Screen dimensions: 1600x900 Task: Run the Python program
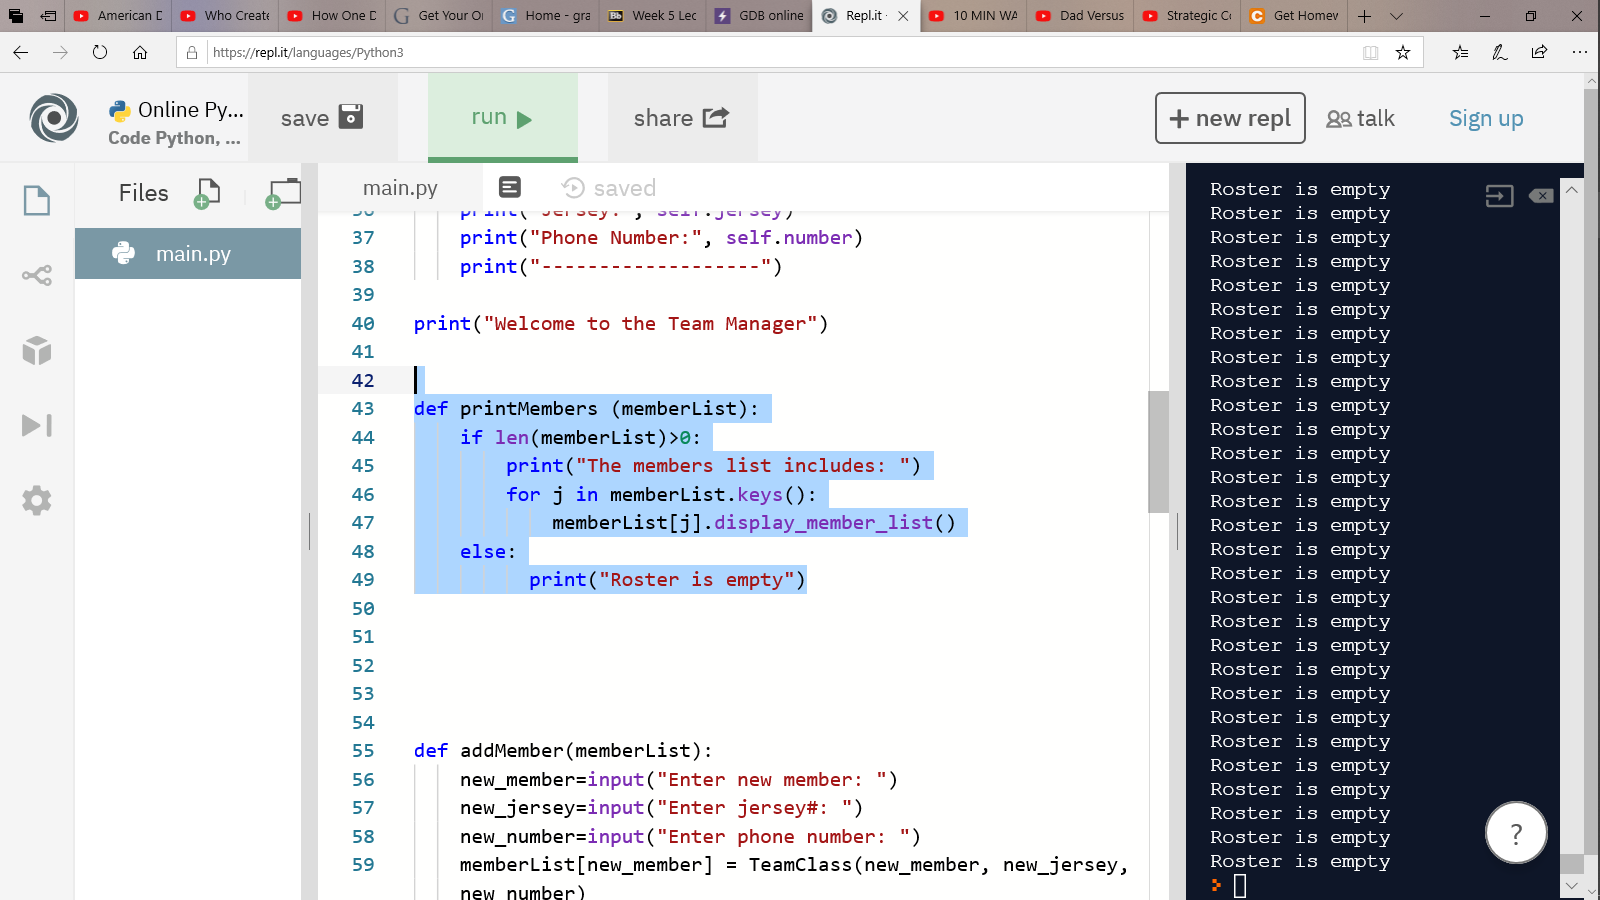pos(502,117)
